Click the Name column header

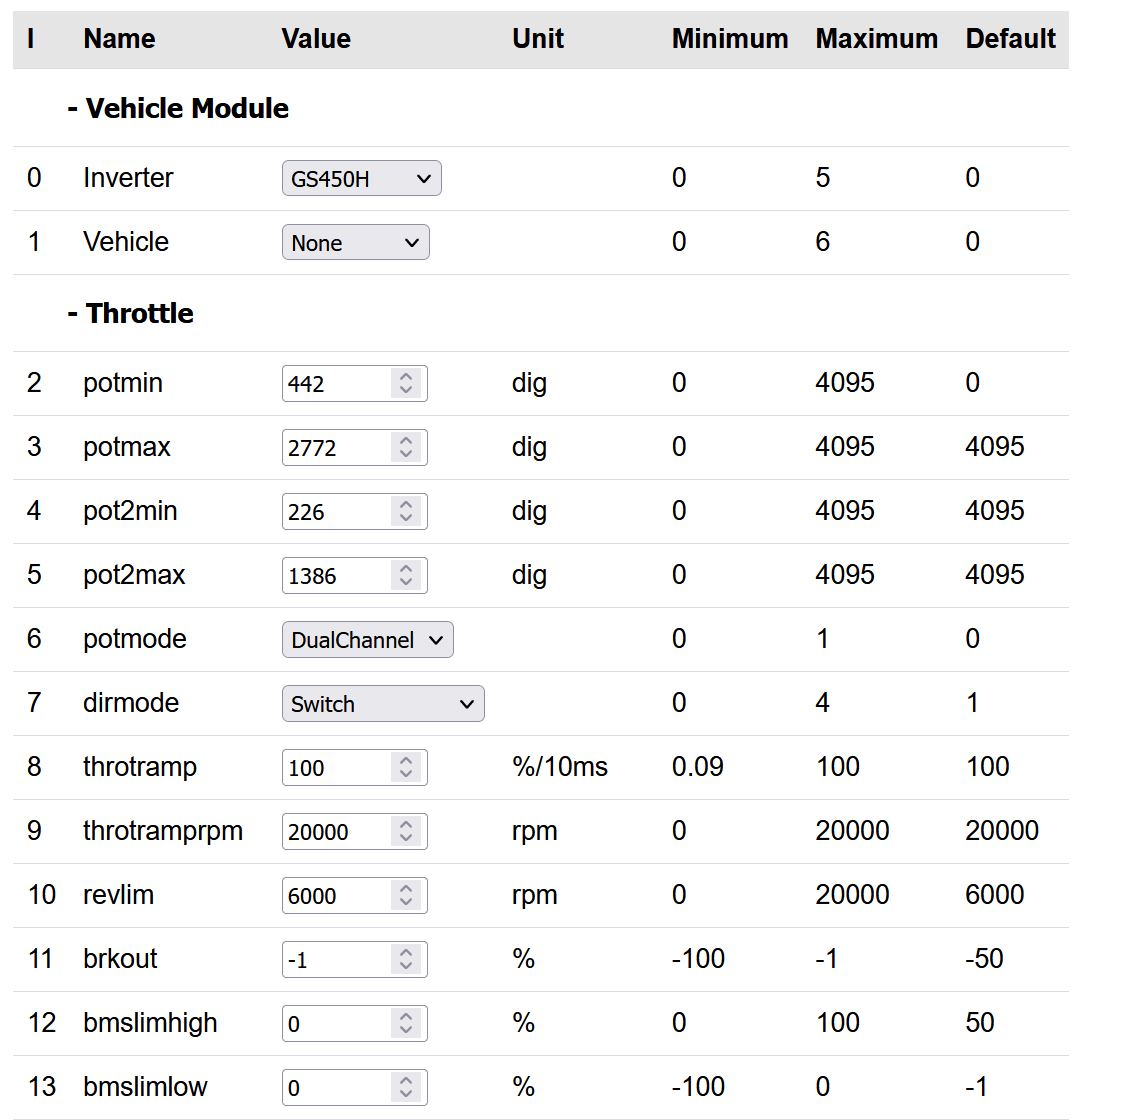(119, 39)
